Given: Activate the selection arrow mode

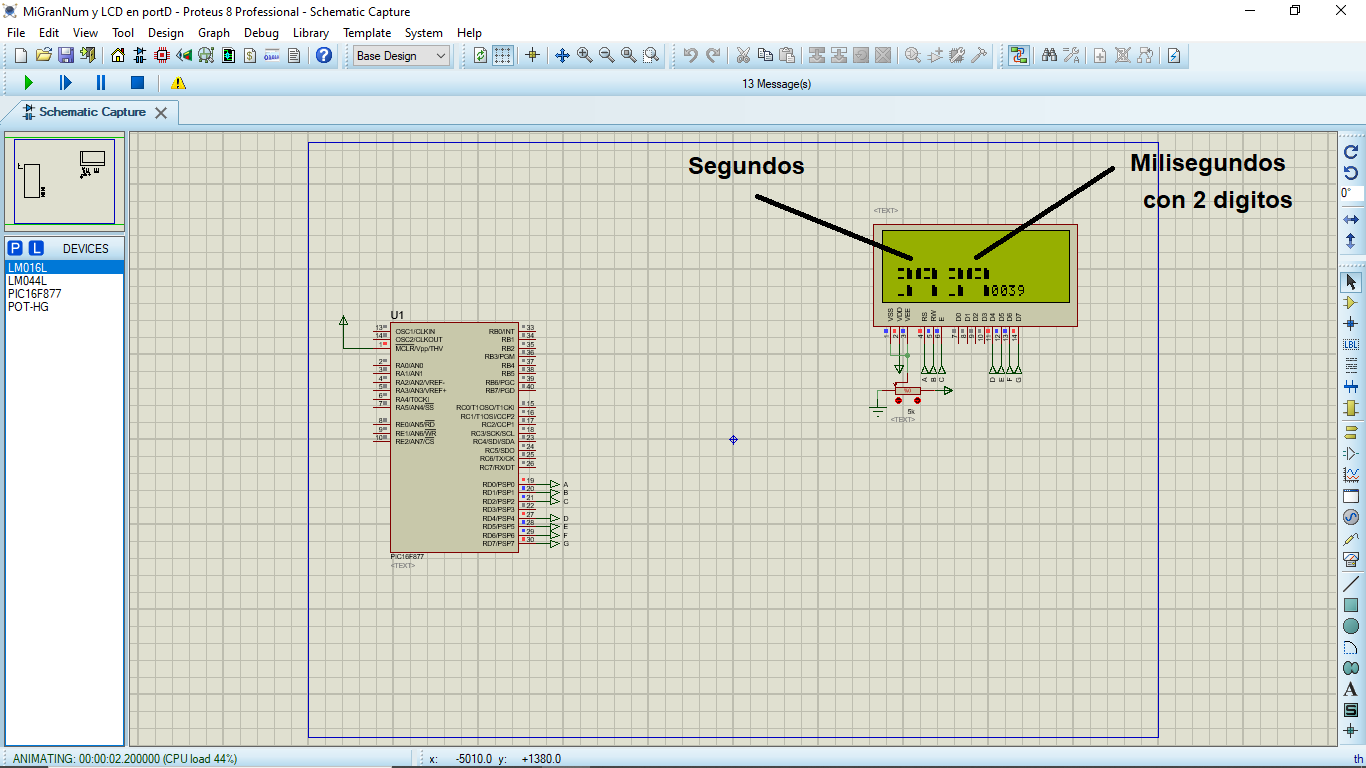Looking at the screenshot, I should pos(1351,281).
